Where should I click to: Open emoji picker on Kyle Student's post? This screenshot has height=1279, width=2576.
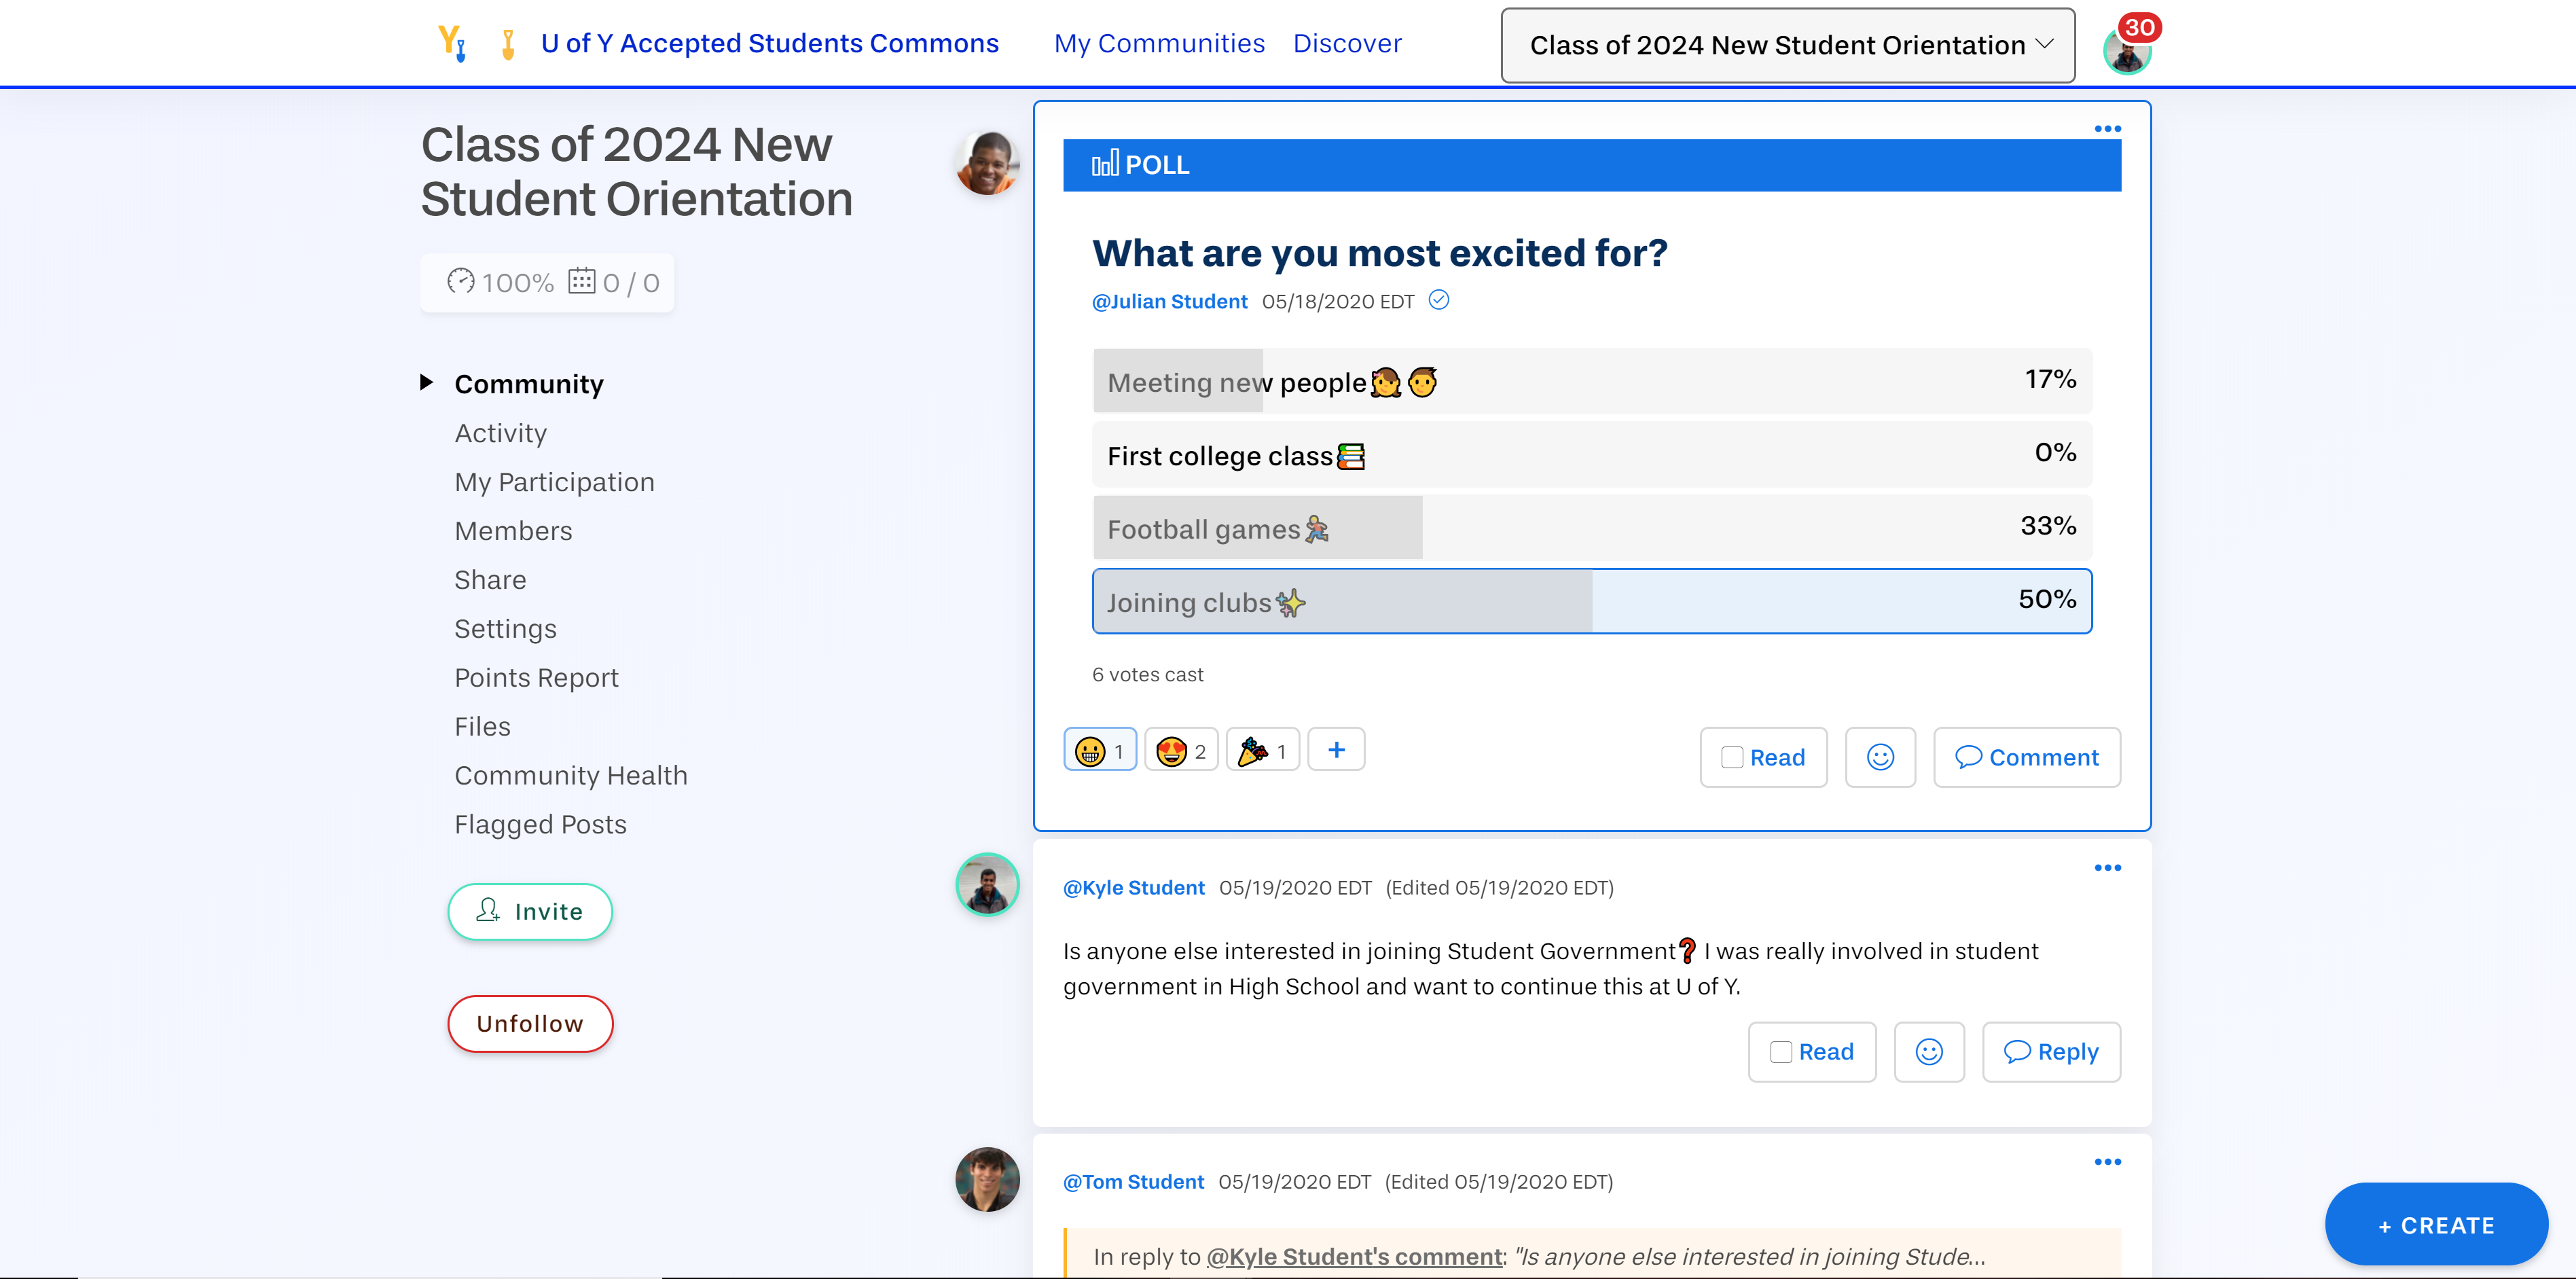point(1929,1052)
